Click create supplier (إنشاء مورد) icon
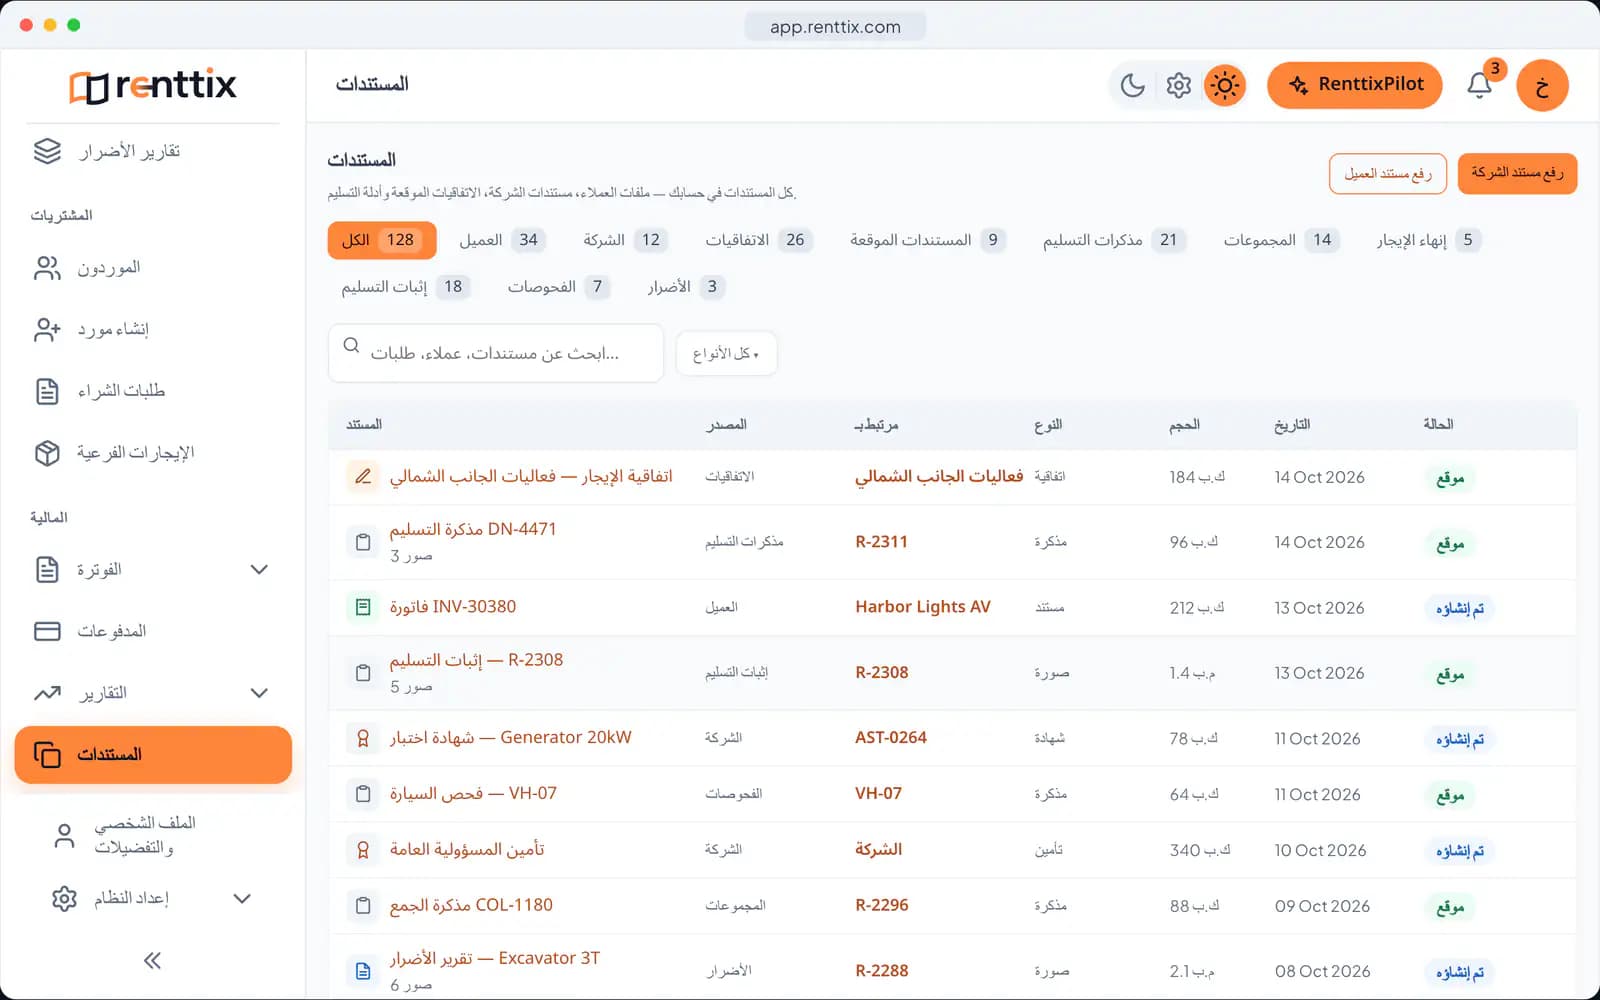 [47, 330]
